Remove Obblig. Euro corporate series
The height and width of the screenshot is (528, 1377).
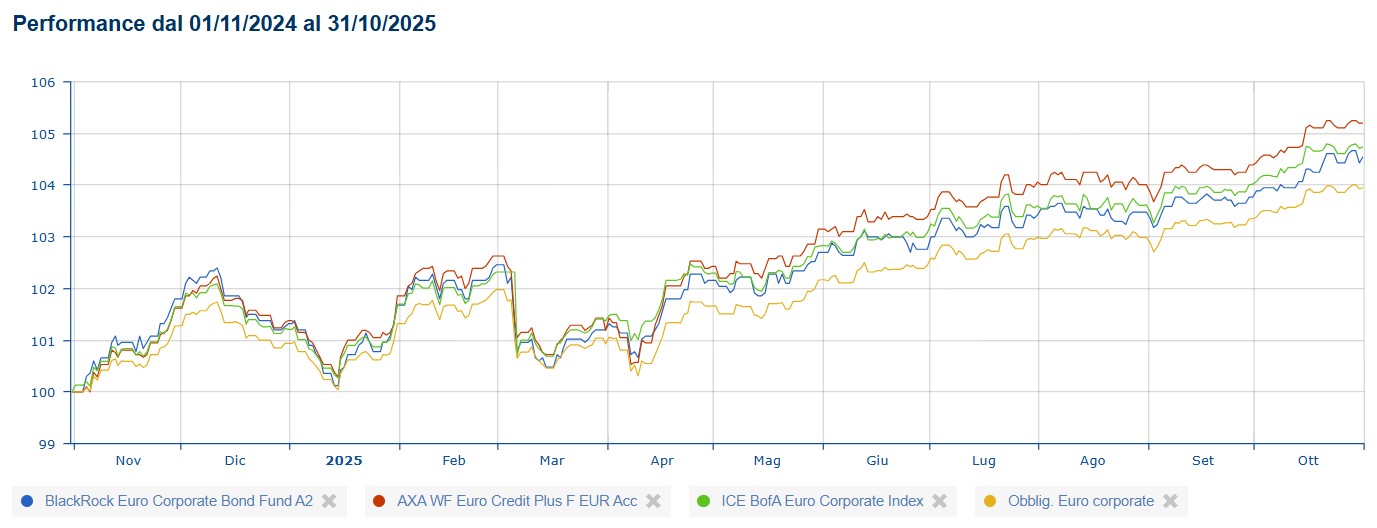(x=1170, y=501)
